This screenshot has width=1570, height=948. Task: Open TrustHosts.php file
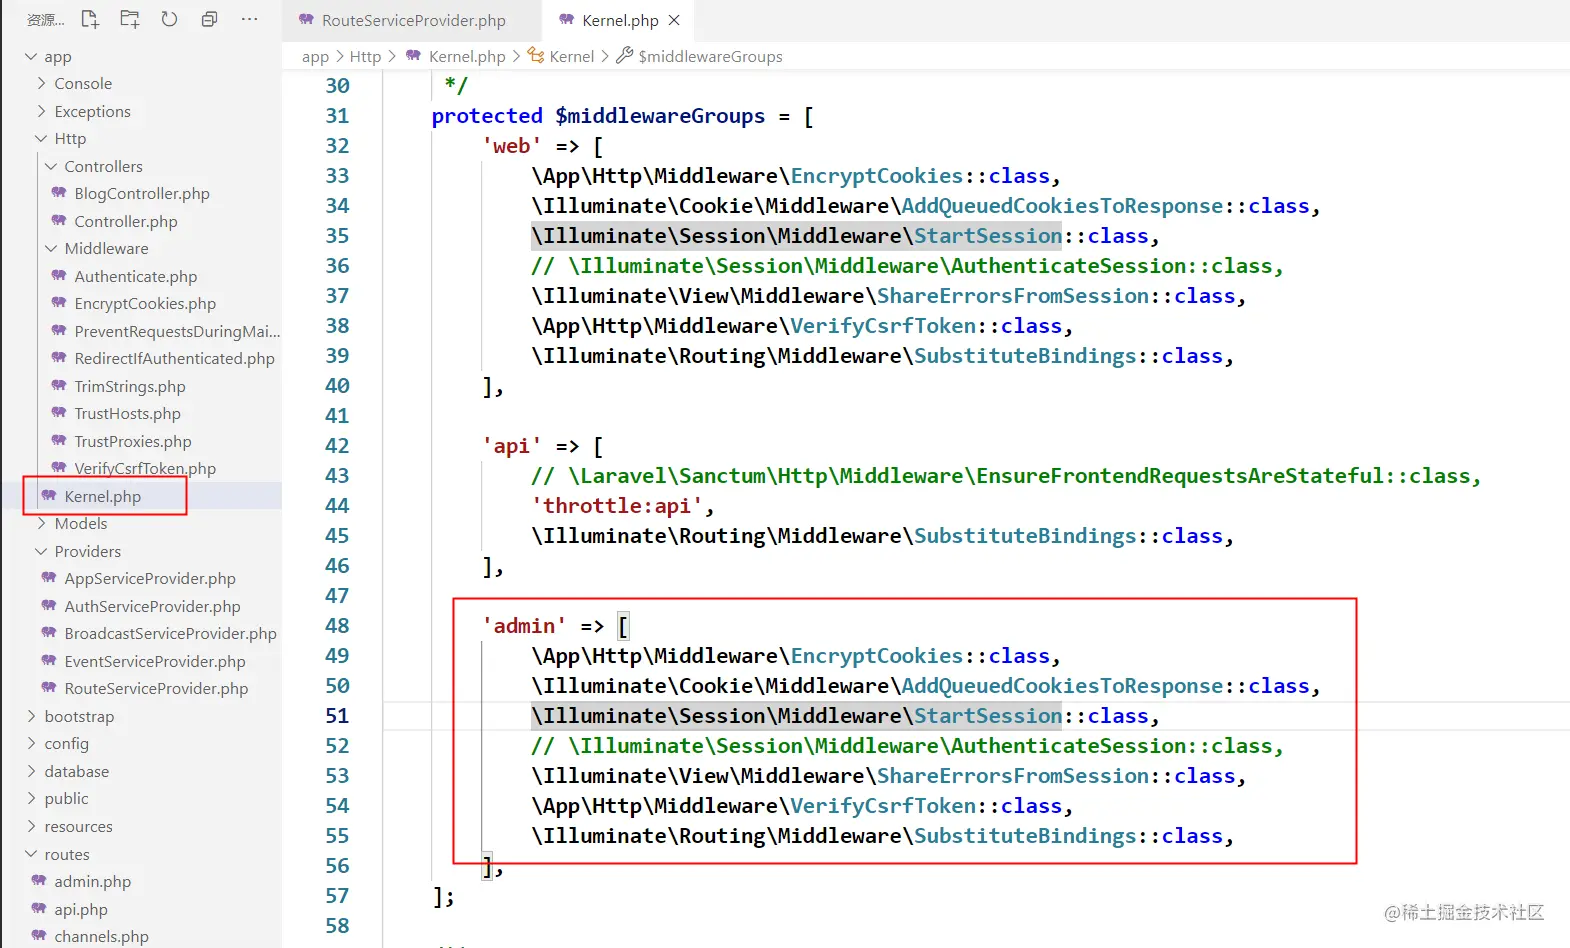coord(127,414)
